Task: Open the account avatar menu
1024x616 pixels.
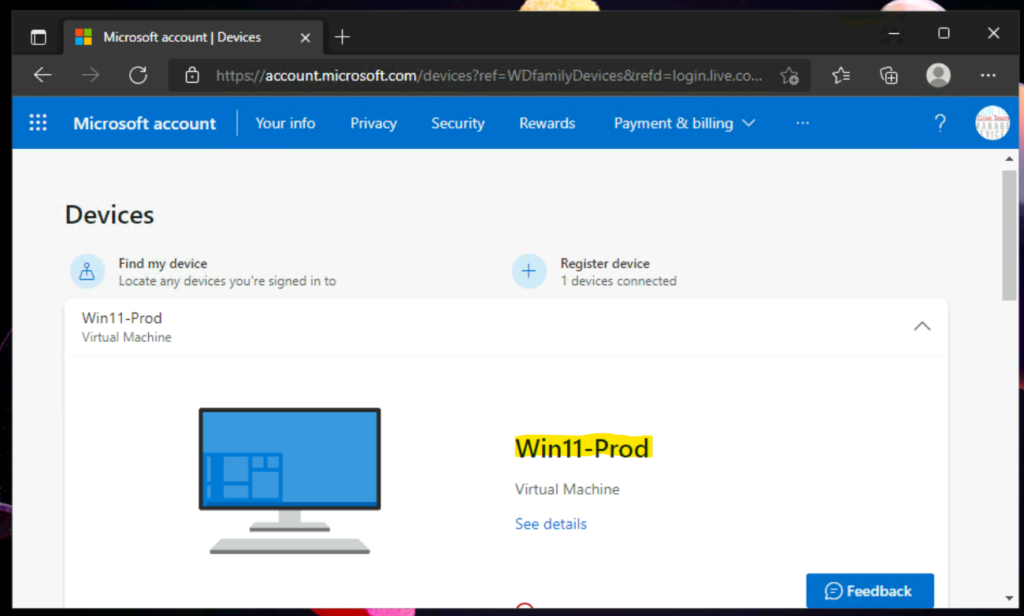Action: tap(992, 123)
